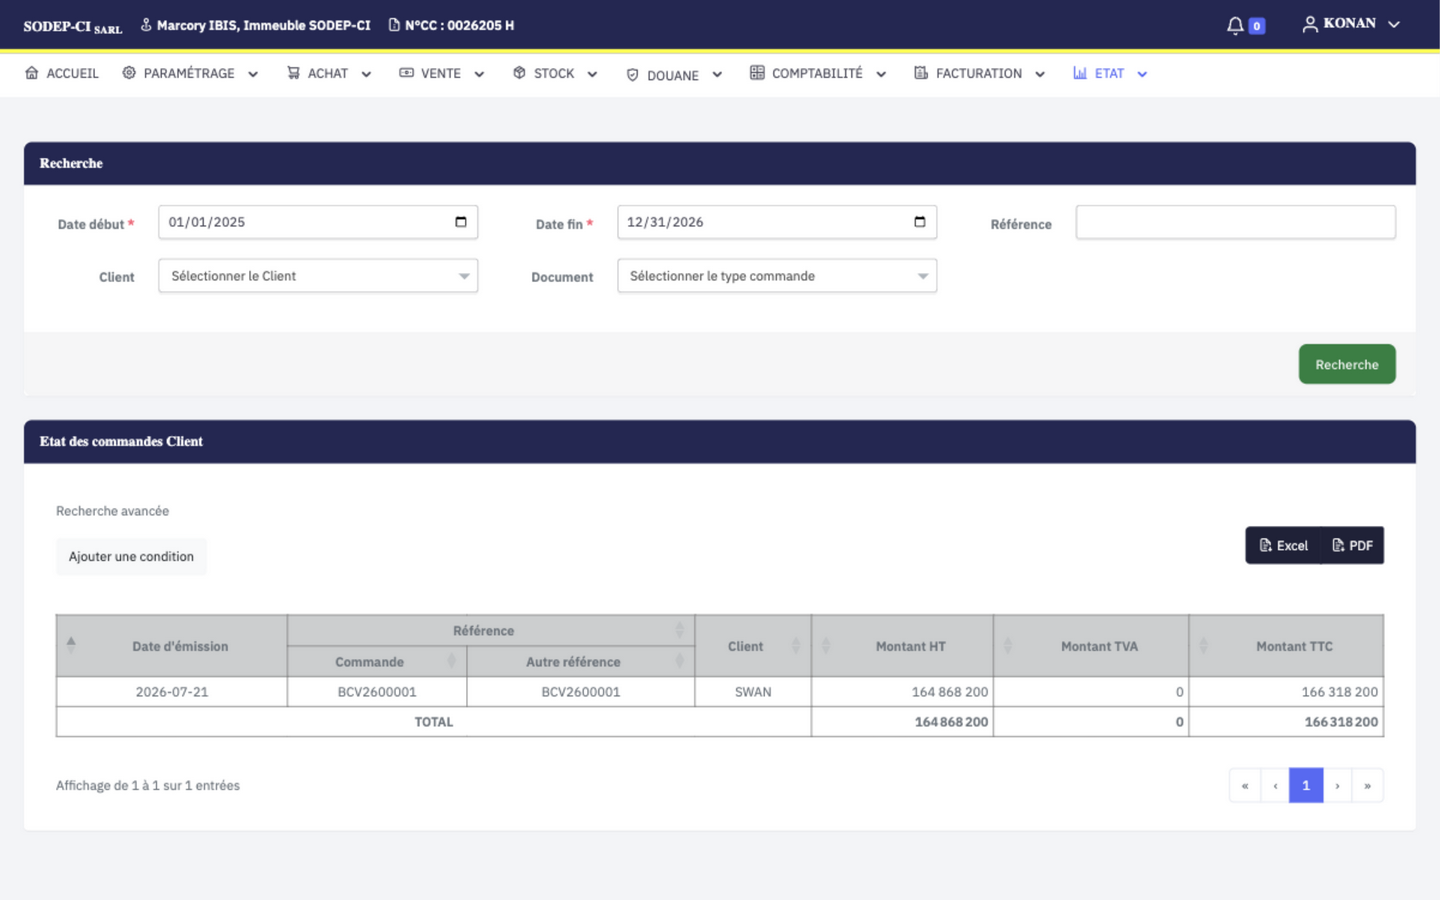1440x900 pixels.
Task: Jump to the first page double arrow
Action: pyautogui.click(x=1245, y=785)
